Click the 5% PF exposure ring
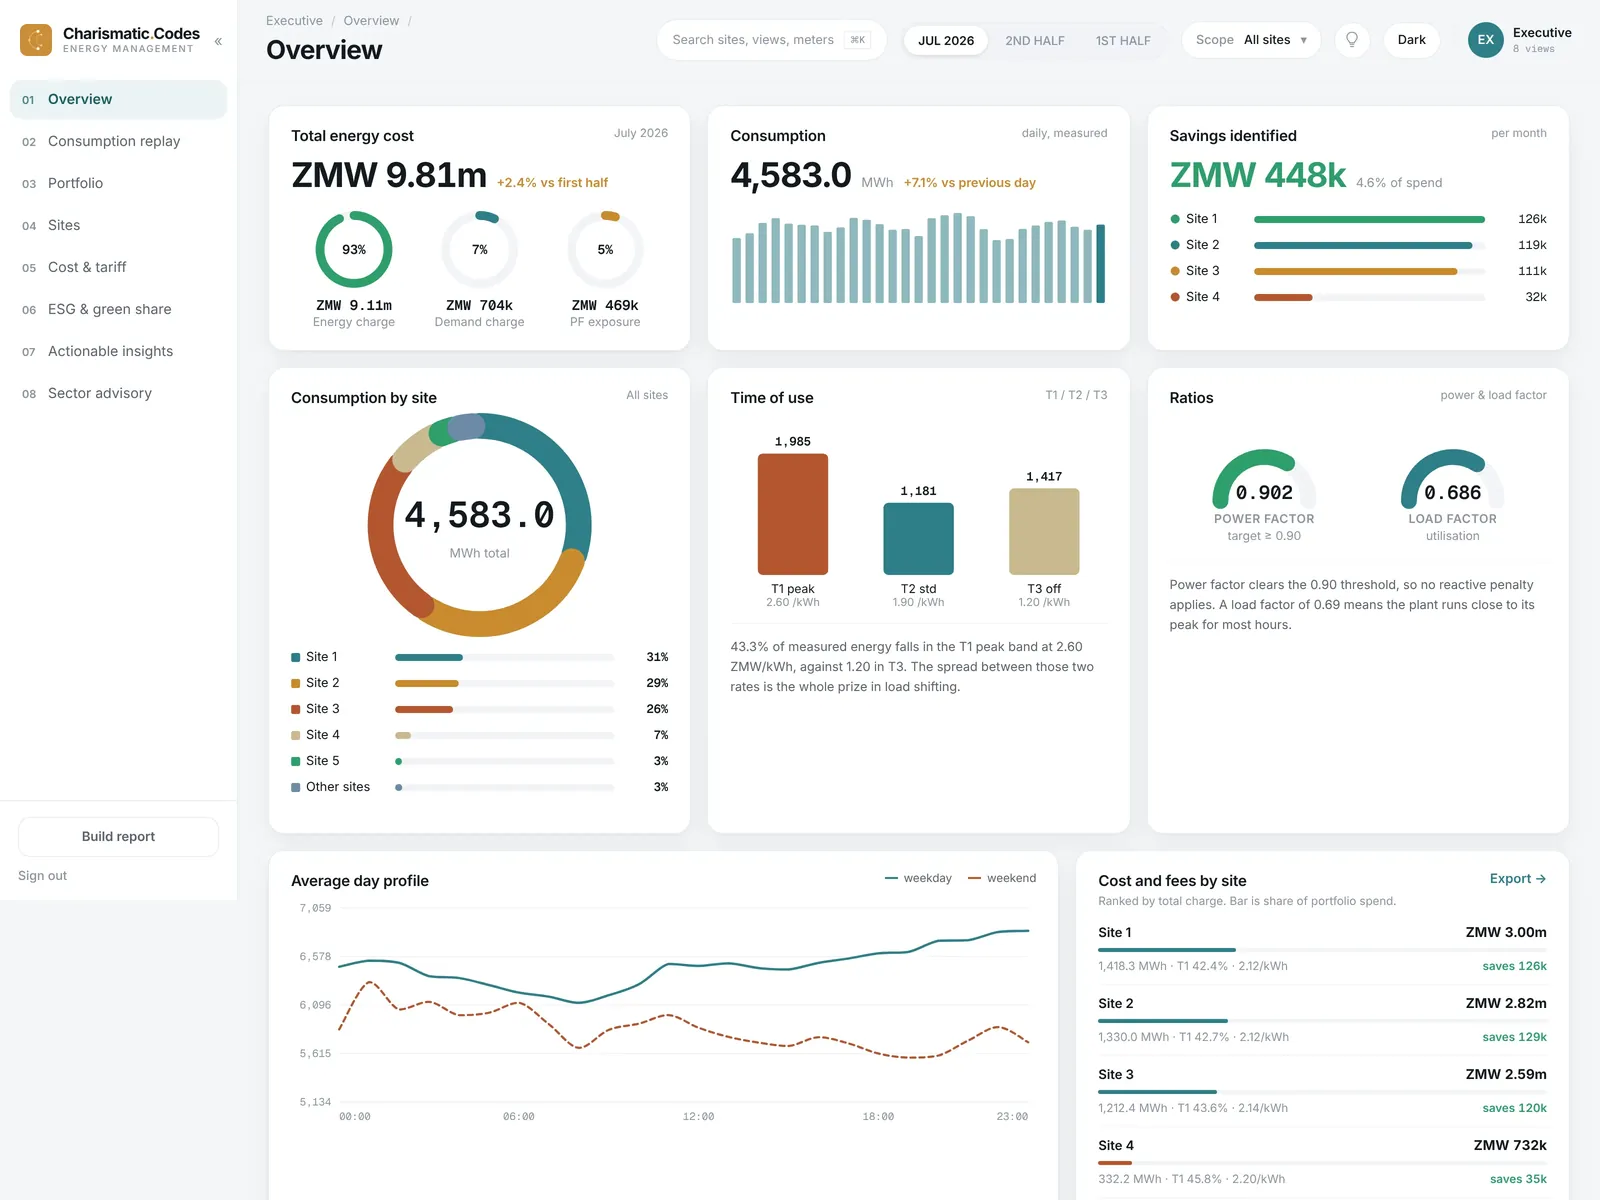1600x1200 pixels. (605, 249)
